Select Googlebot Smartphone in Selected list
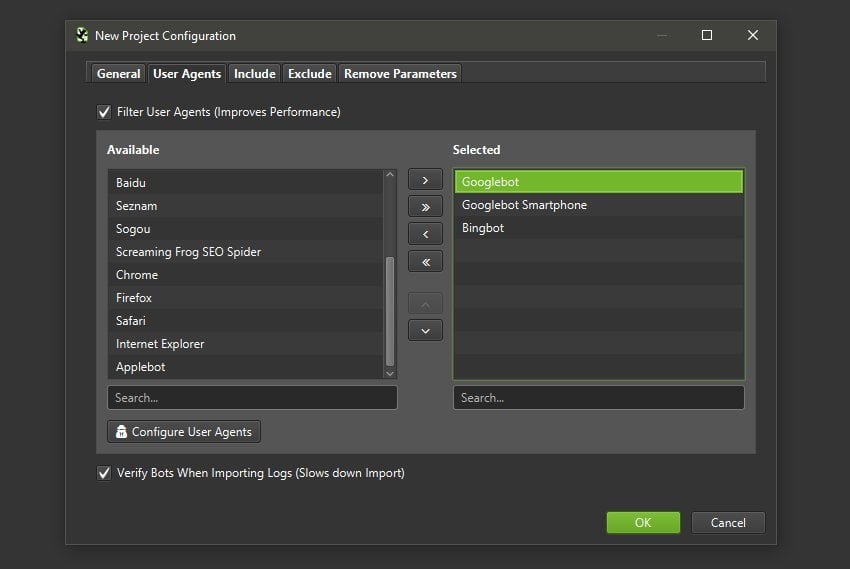850x569 pixels. [x=598, y=205]
